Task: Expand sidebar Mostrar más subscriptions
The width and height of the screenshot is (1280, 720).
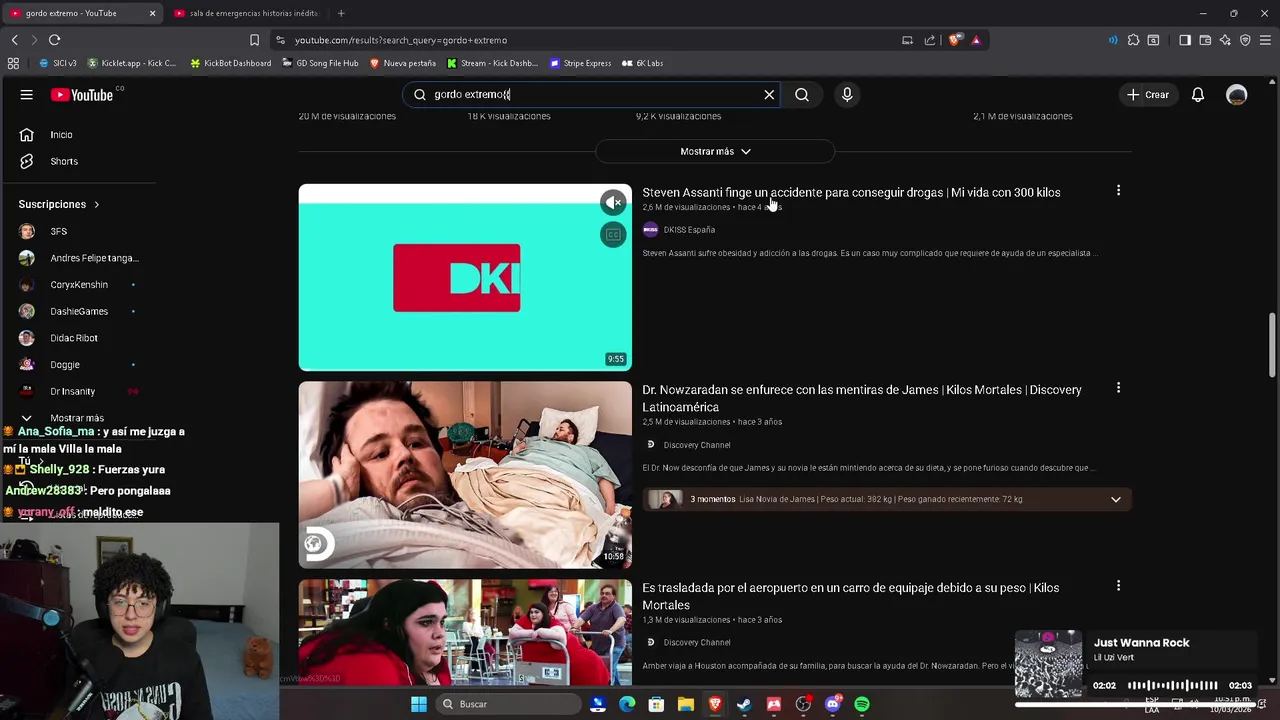Action: [x=78, y=418]
